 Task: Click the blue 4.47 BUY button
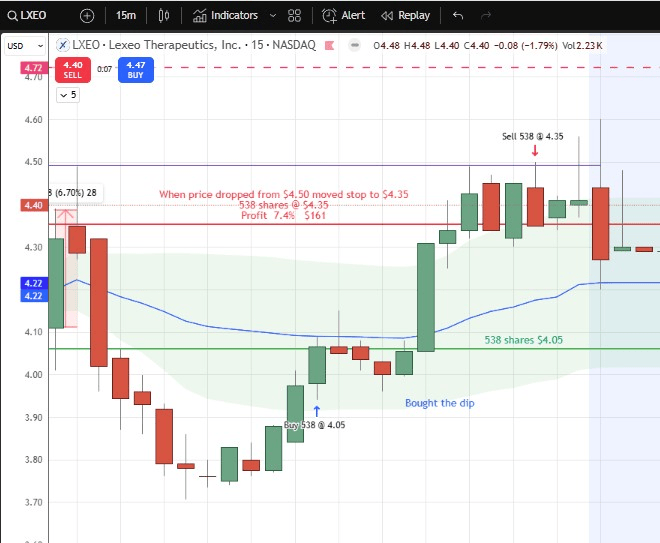click(136, 70)
